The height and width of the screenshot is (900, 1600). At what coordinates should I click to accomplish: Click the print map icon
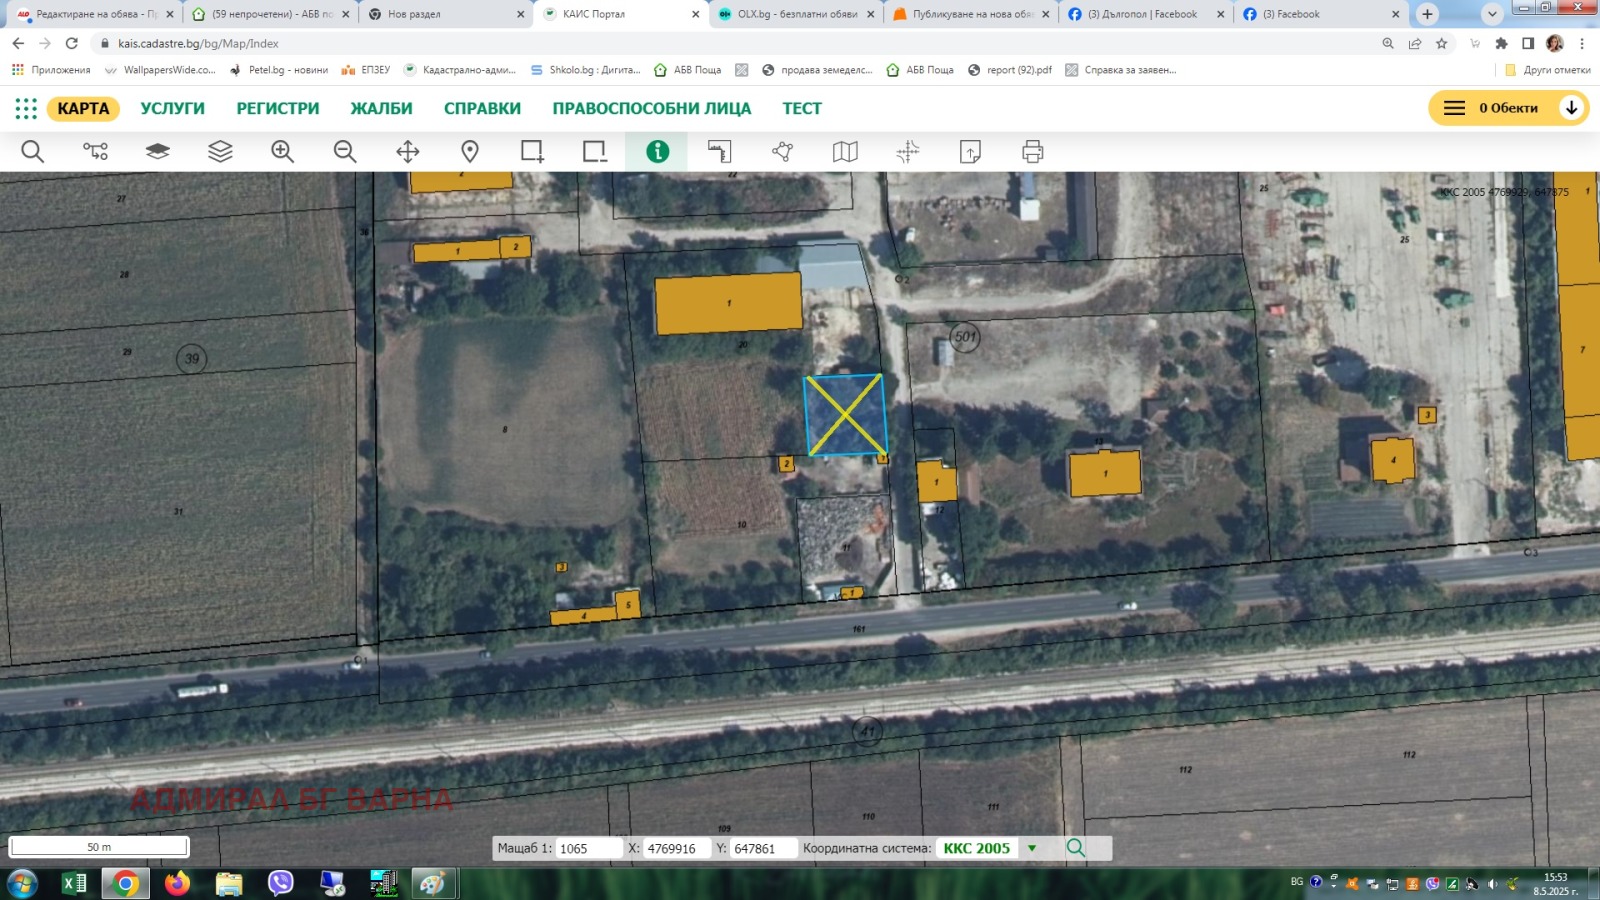click(x=1032, y=151)
